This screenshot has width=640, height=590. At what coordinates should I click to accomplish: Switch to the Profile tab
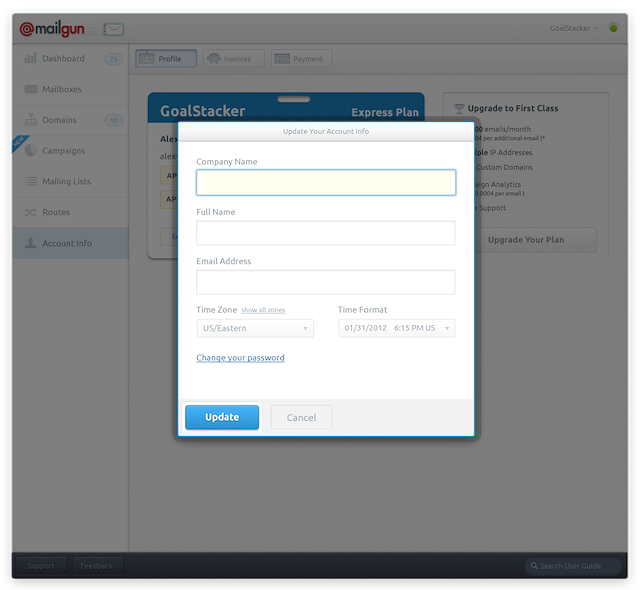[166, 59]
